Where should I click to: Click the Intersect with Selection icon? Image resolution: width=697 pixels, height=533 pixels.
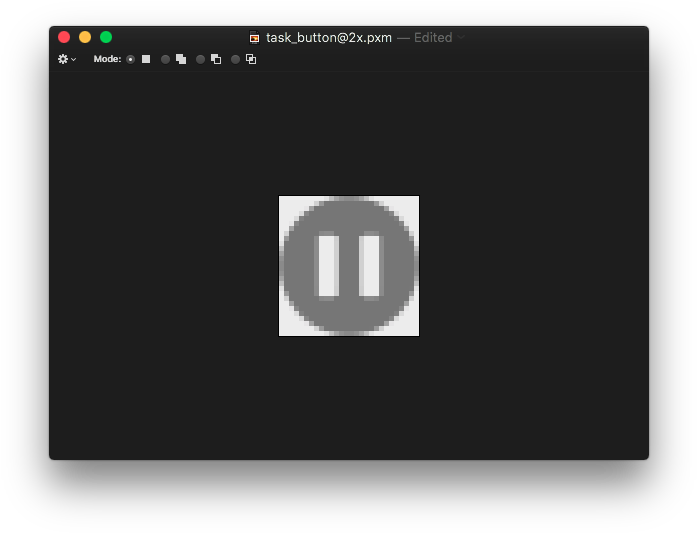pyautogui.click(x=251, y=59)
